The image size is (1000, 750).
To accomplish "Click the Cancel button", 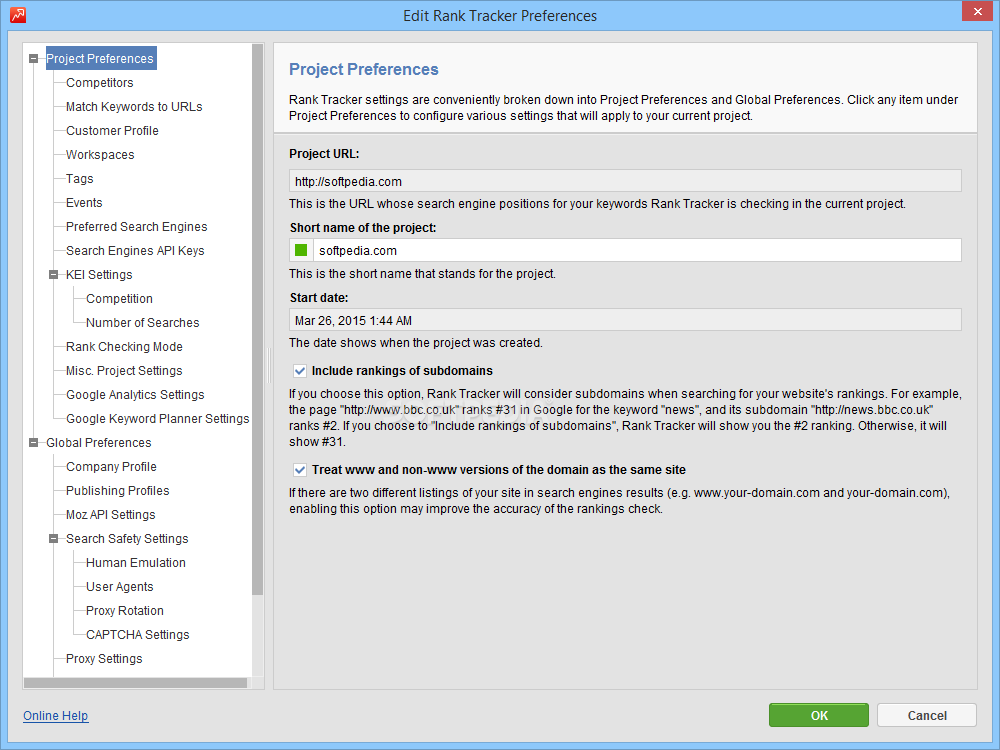I will 927,715.
